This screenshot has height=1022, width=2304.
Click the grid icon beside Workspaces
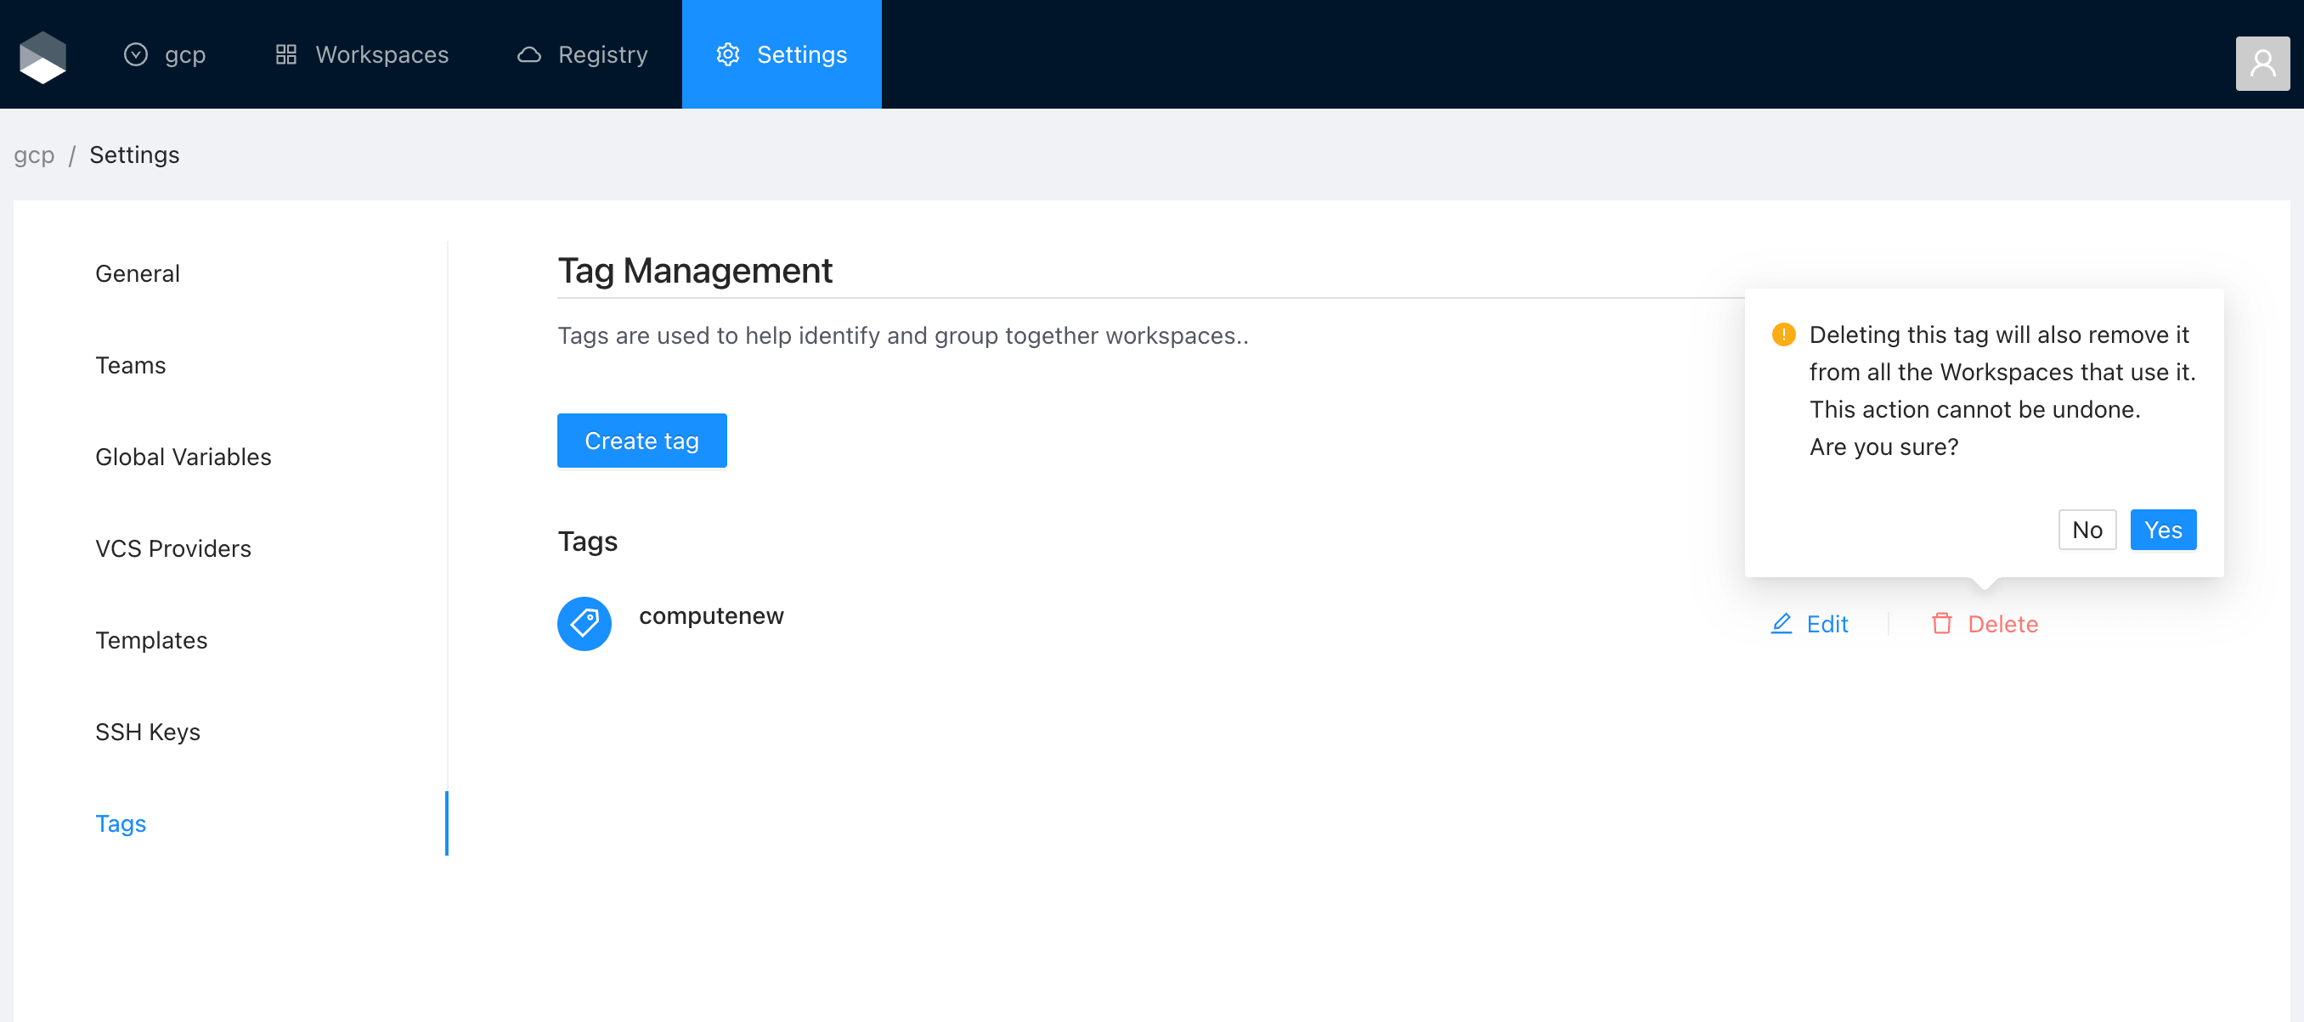[x=286, y=55]
